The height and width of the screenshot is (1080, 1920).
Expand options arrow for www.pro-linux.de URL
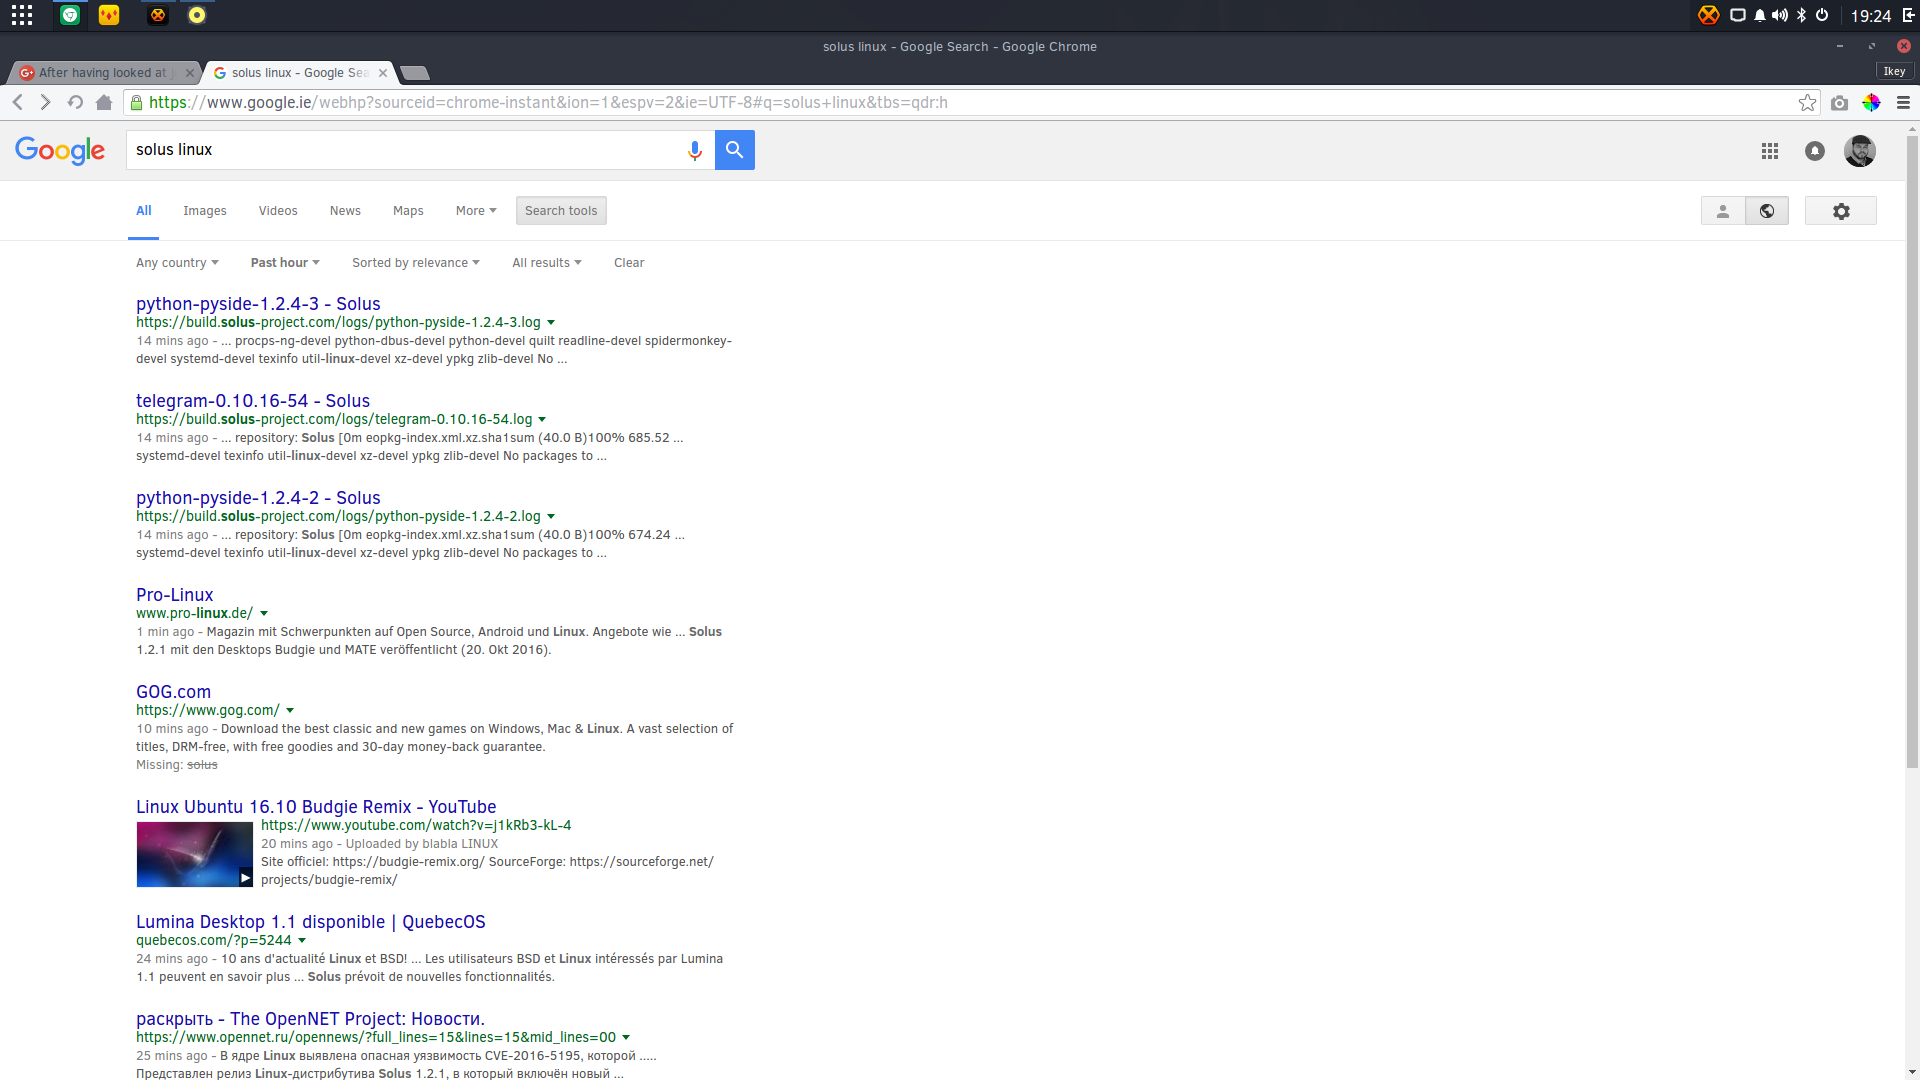click(x=264, y=614)
